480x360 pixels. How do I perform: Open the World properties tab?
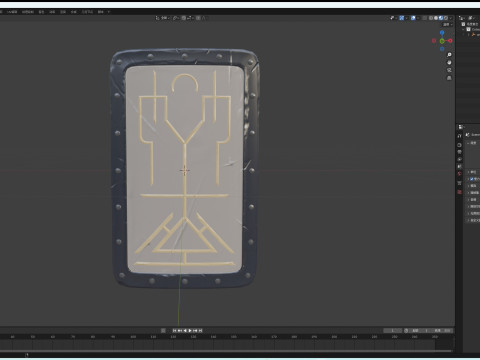(x=460, y=173)
